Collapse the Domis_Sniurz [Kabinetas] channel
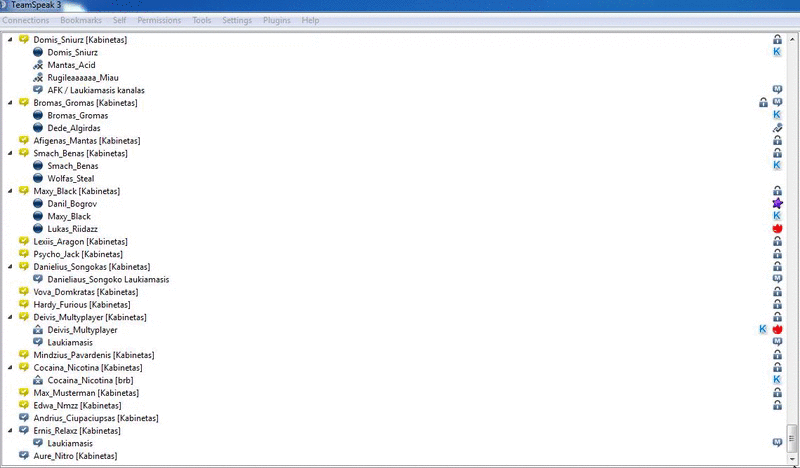This screenshot has width=800, height=468. pos(10,39)
